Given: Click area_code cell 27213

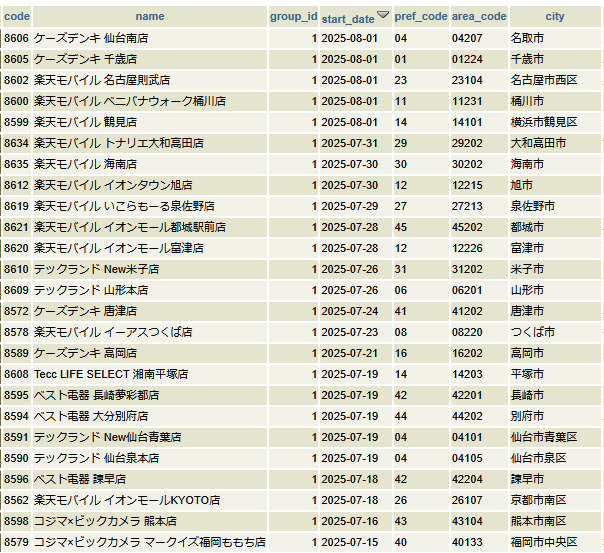Looking at the screenshot, I should tap(479, 206).
